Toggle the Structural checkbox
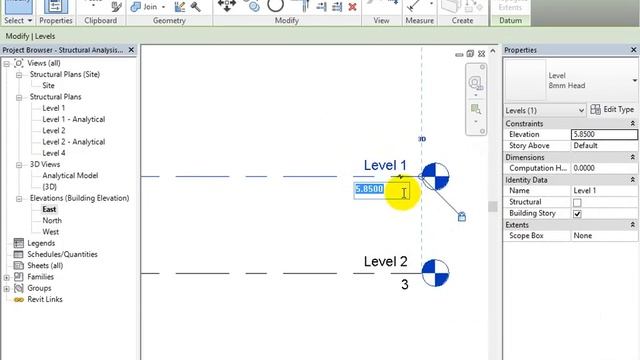Image resolution: width=640 pixels, height=360 pixels. pos(577,202)
